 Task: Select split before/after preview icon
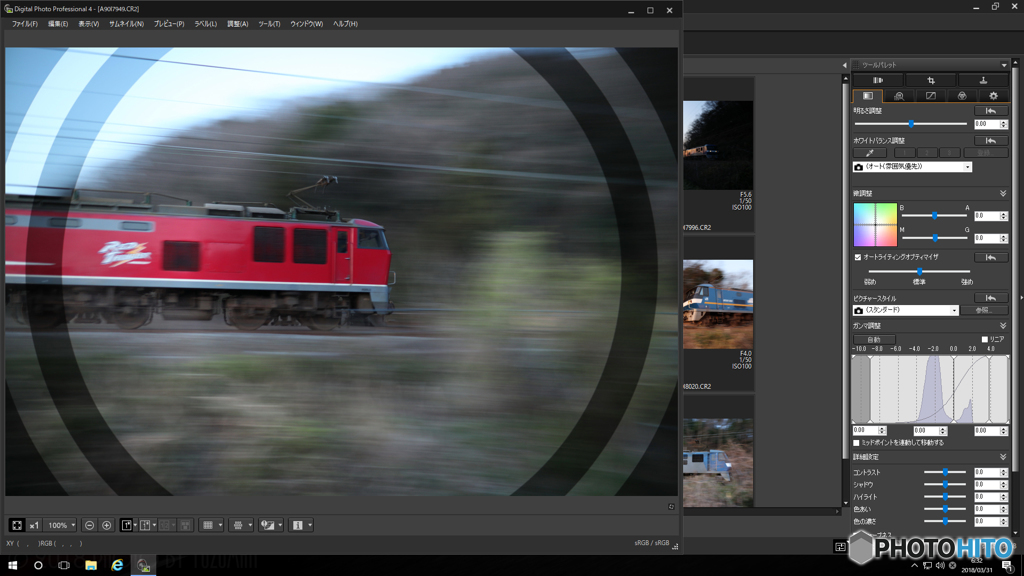coord(146,525)
